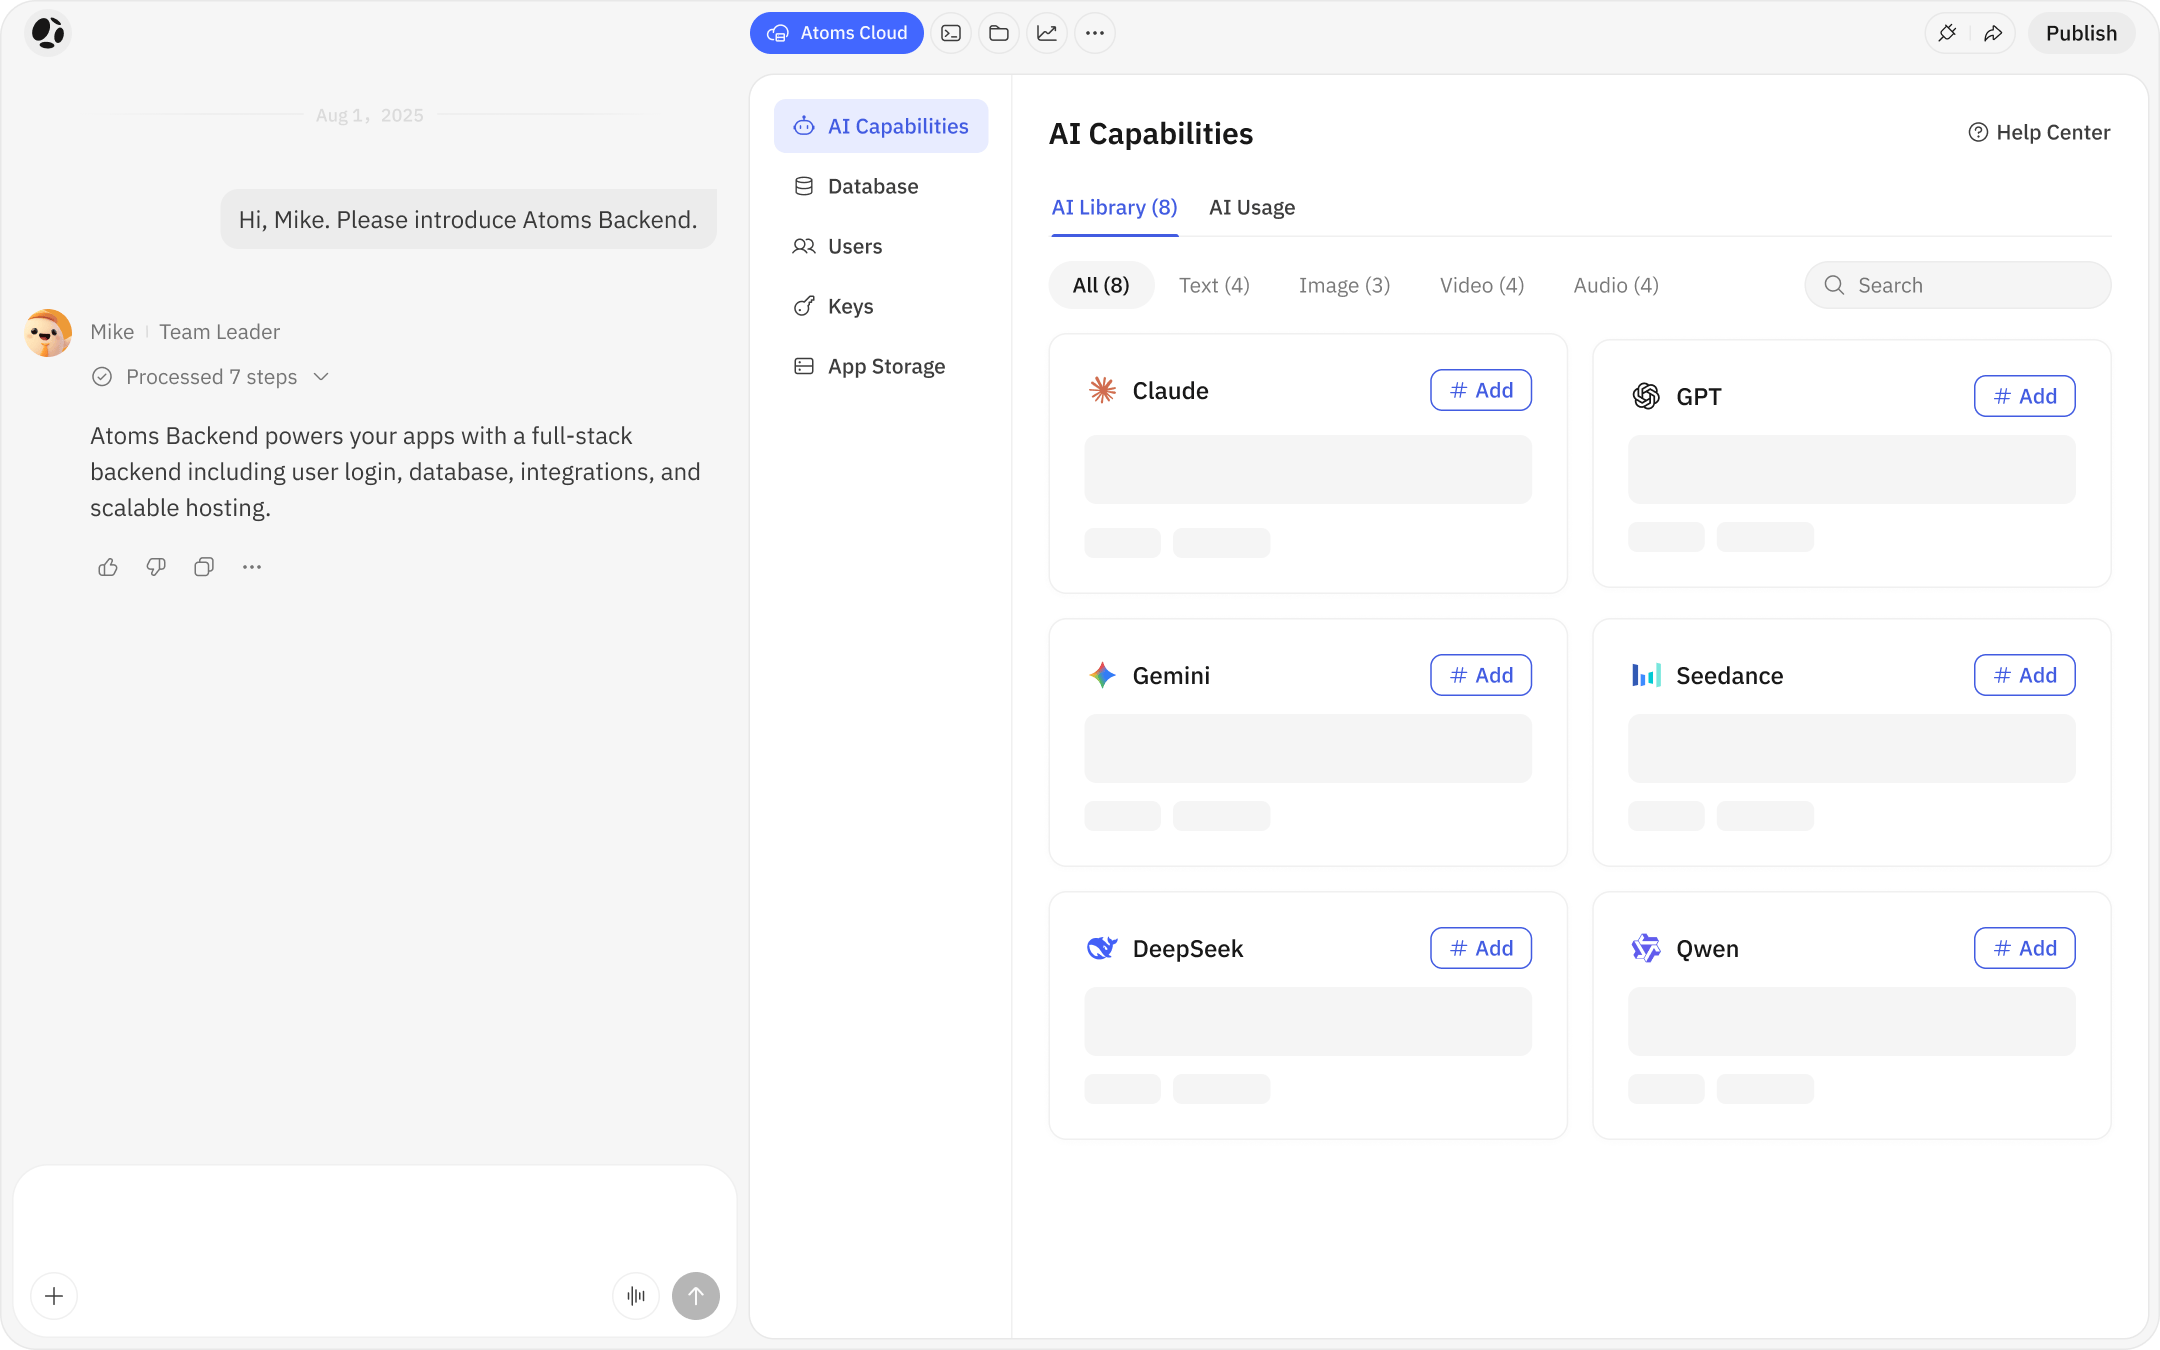Viewport: 2160px width, 1350px height.
Task: Click the Atoms logo in top-left corner
Action: pos(48,33)
